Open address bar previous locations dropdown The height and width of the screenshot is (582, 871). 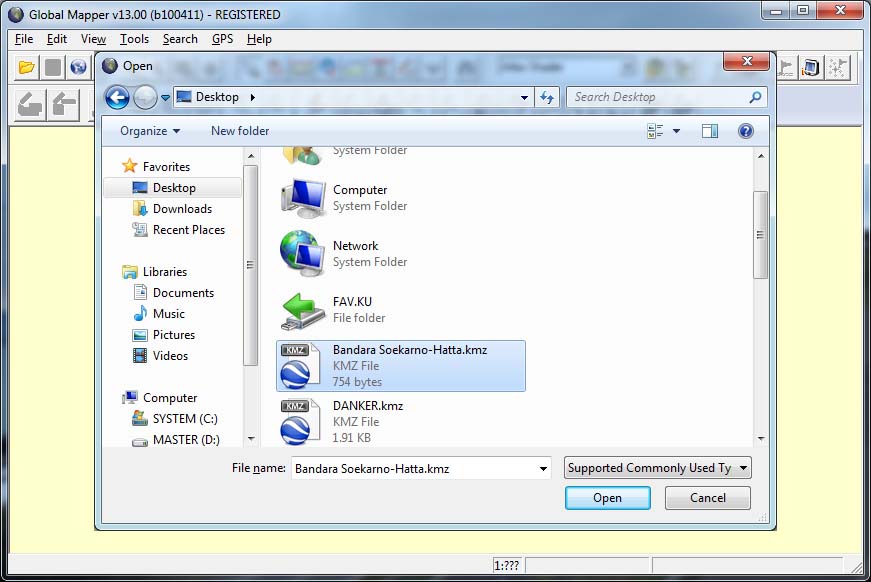524,98
